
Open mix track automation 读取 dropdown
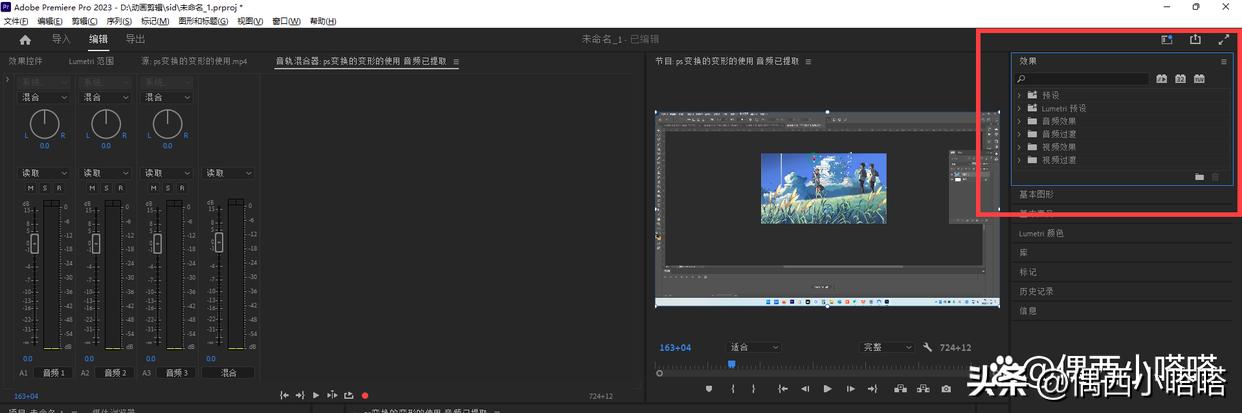pos(228,173)
